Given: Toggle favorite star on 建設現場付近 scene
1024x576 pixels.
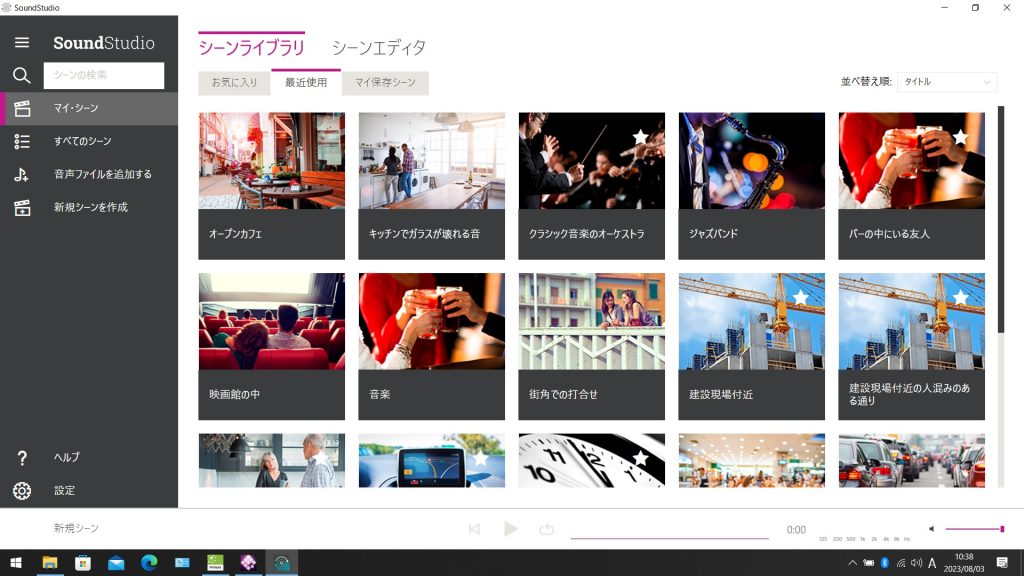Looking at the screenshot, I should [x=801, y=297].
